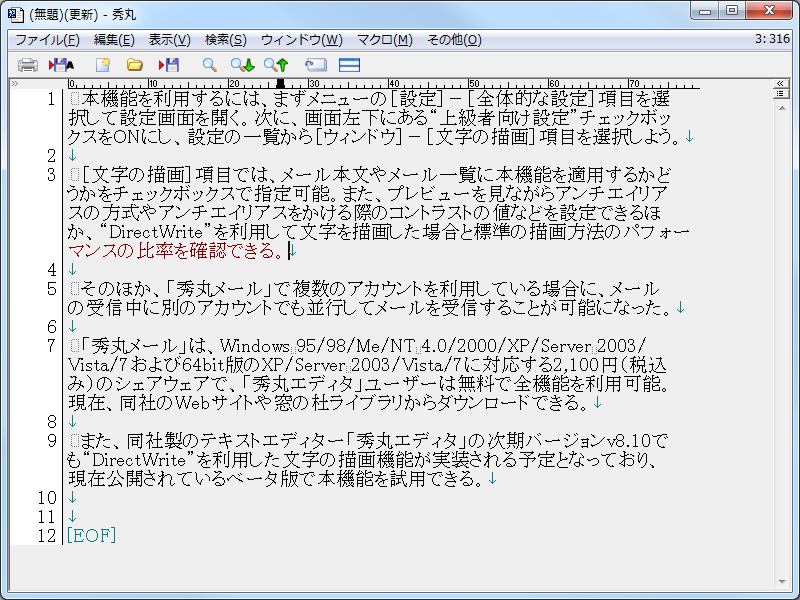Click the text 上級者向け設定 in paragraph 1
The height and width of the screenshot is (600, 800).
504,118
